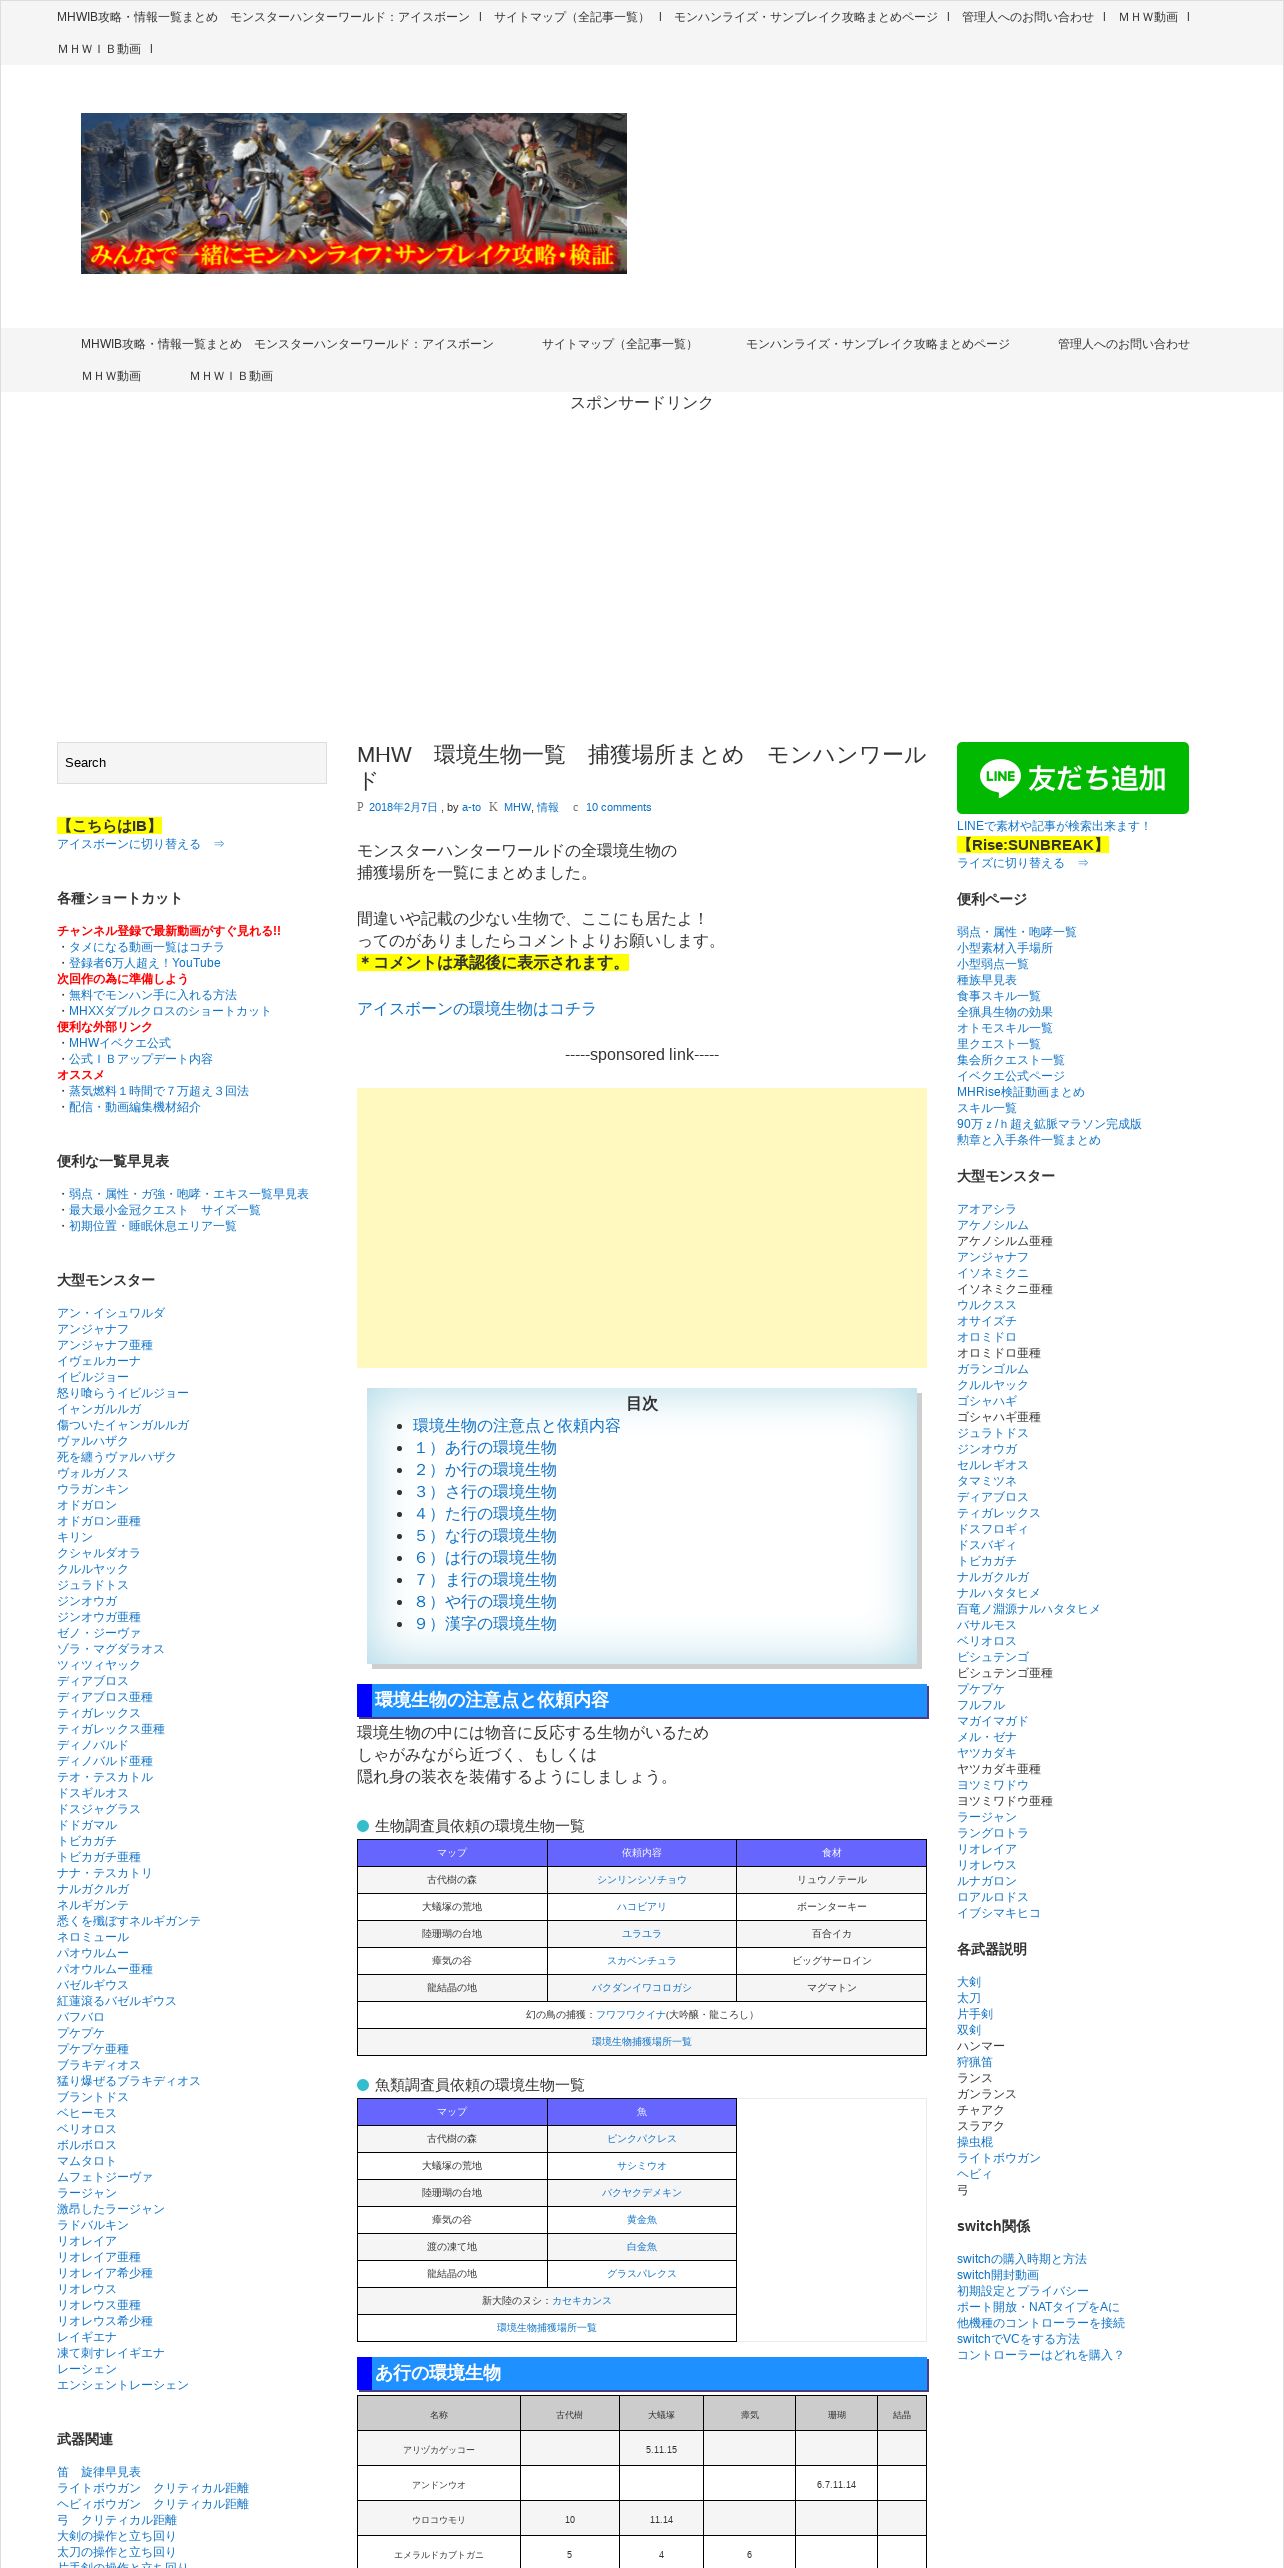Open アン・イシュワルダ monster link
Viewport: 1284px width, 2568px height.
pyautogui.click(x=111, y=1313)
